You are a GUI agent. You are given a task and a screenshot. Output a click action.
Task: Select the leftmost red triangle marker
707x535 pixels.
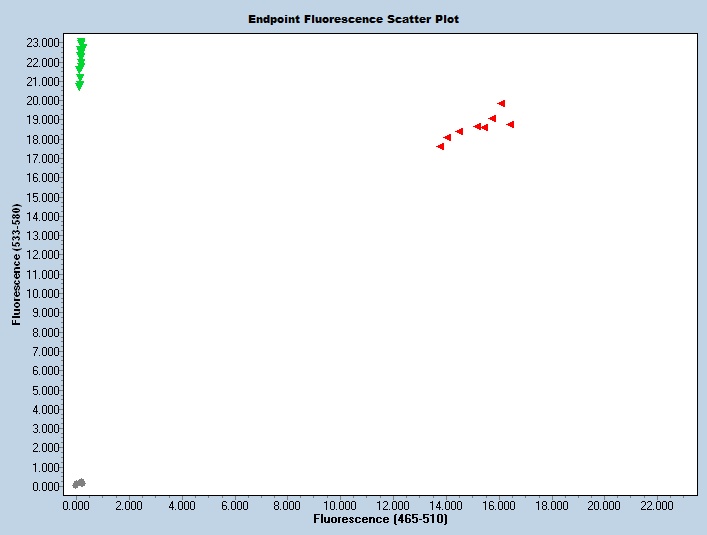click(440, 146)
